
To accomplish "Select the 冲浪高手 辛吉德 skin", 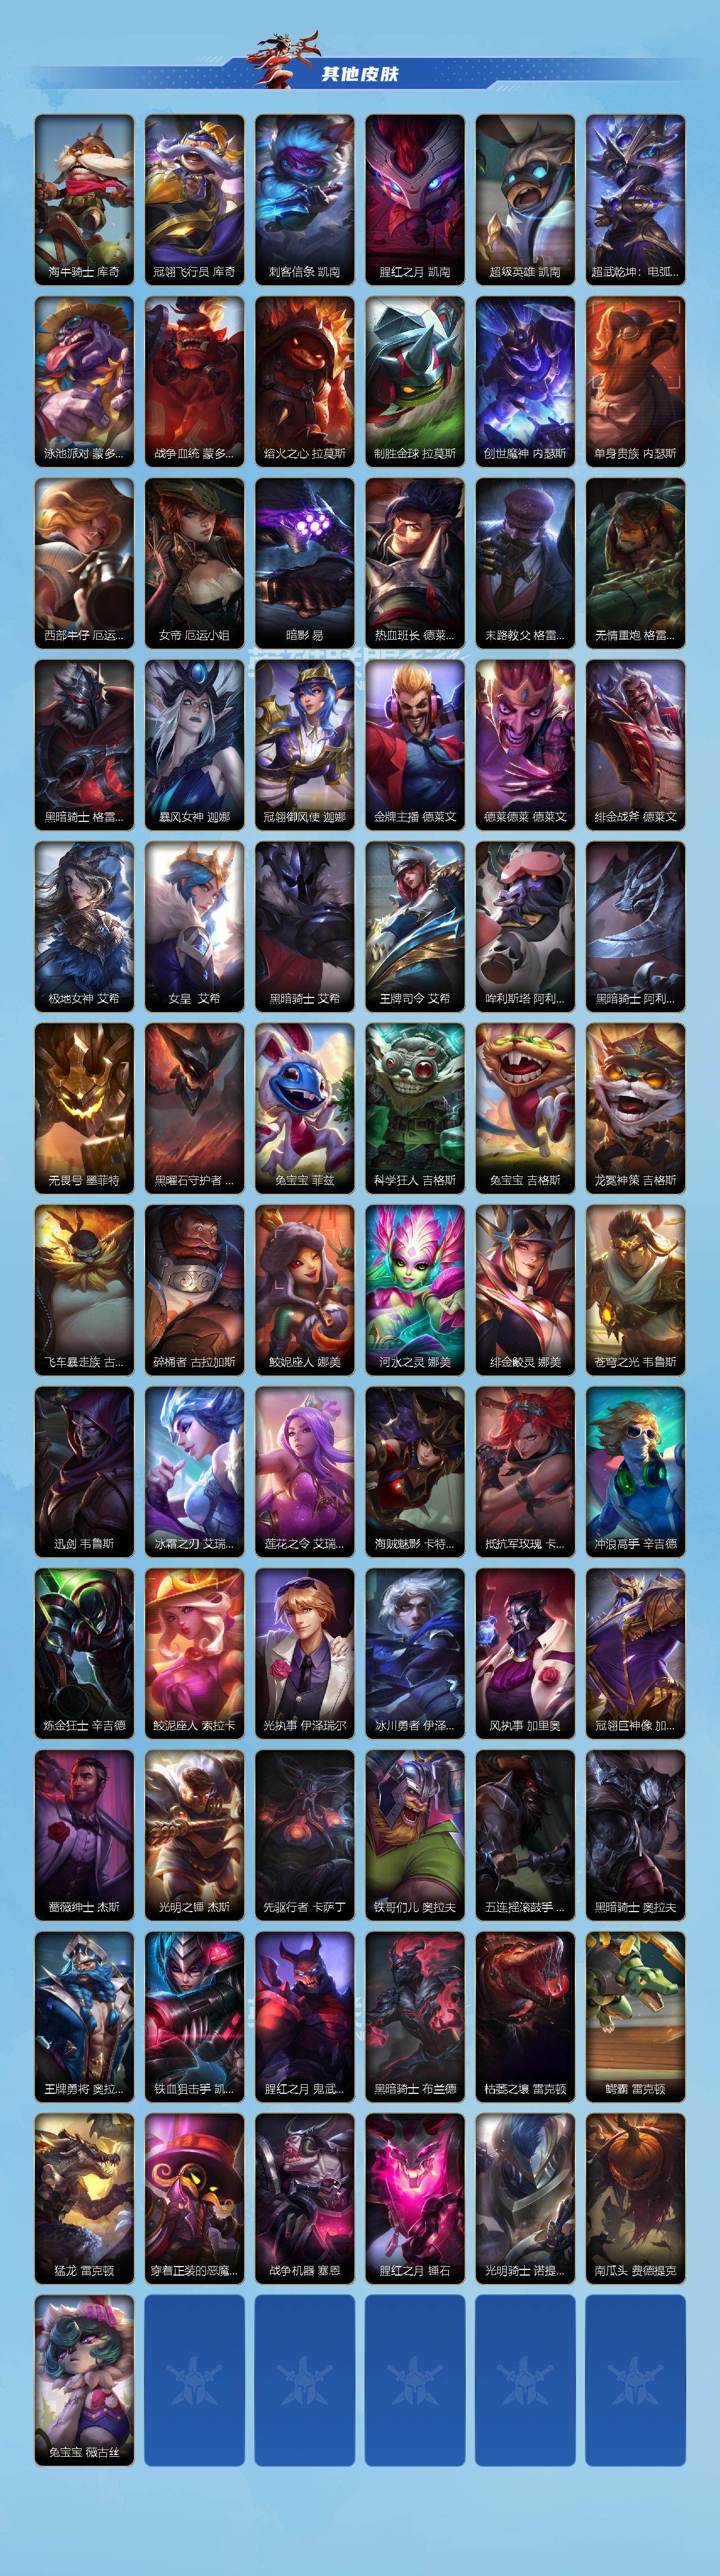I will (635, 1473).
